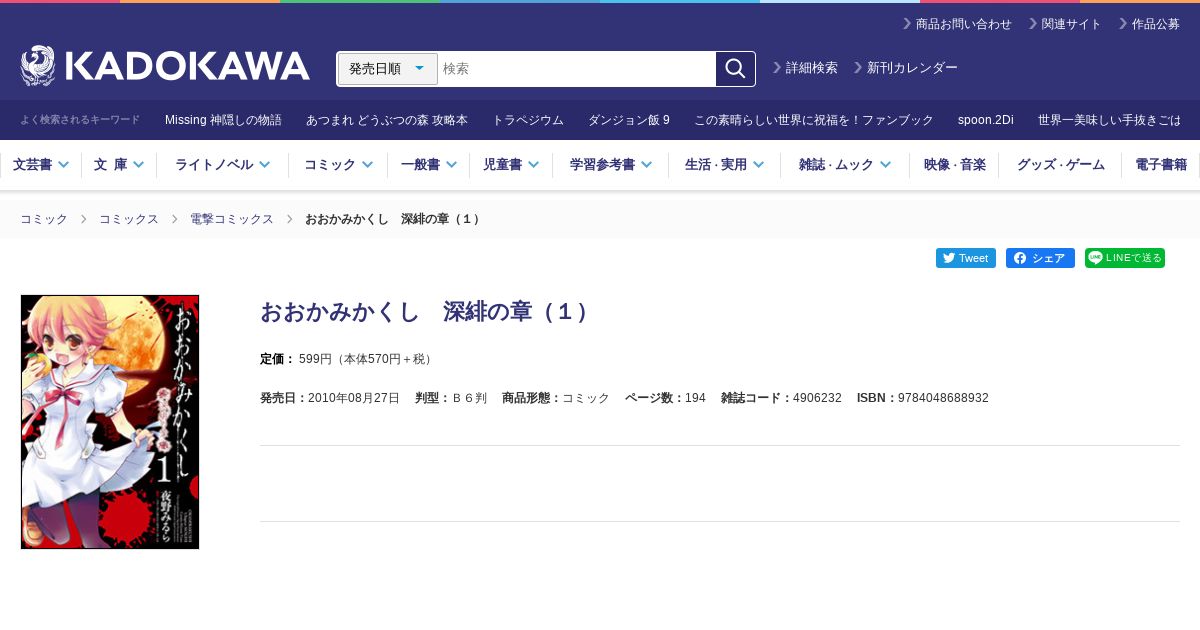Send via LINEで送る button

[1125, 258]
